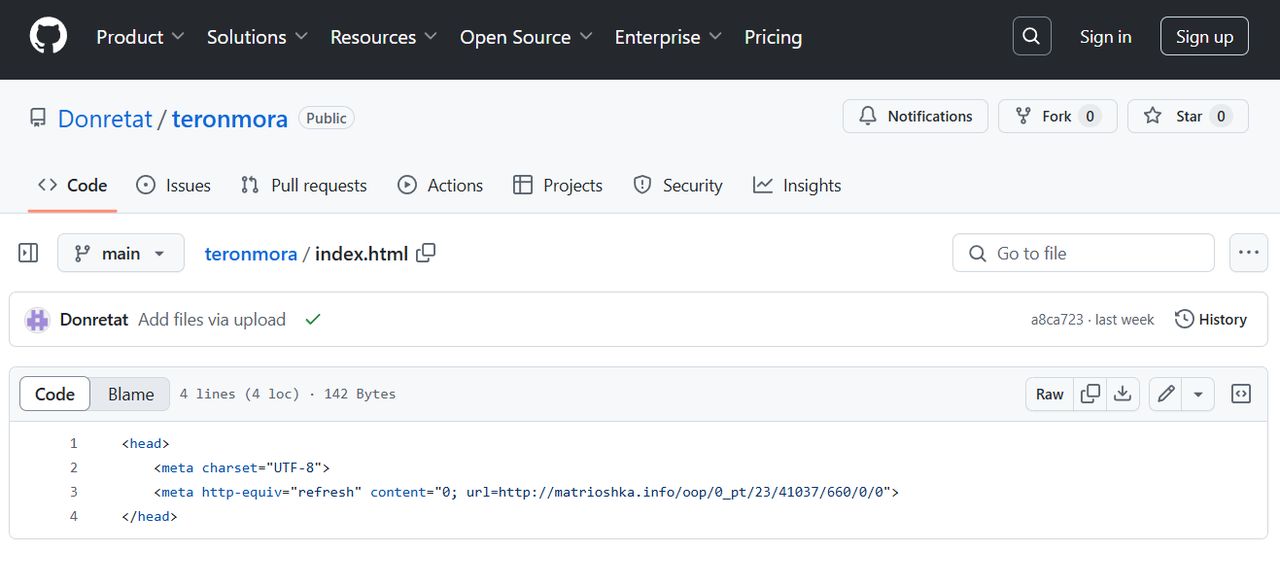Open the three-dots more options button
Screen dimensions: 1280x586
coord(1248,253)
